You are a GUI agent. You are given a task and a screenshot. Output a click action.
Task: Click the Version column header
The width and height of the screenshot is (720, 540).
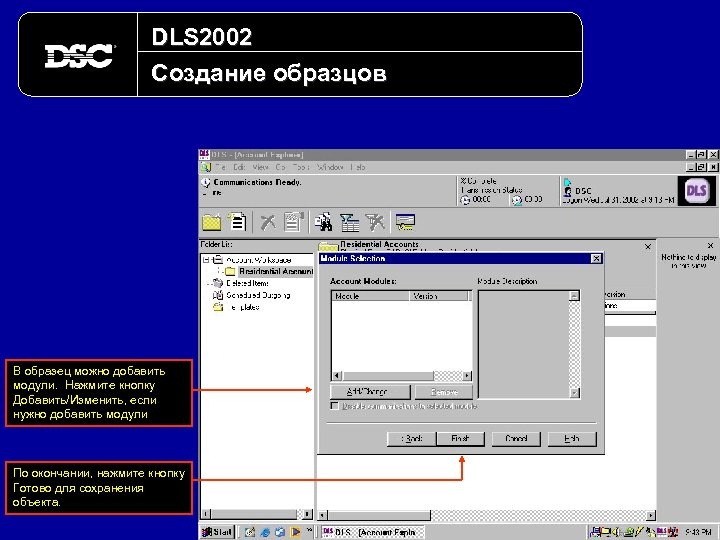coord(439,296)
